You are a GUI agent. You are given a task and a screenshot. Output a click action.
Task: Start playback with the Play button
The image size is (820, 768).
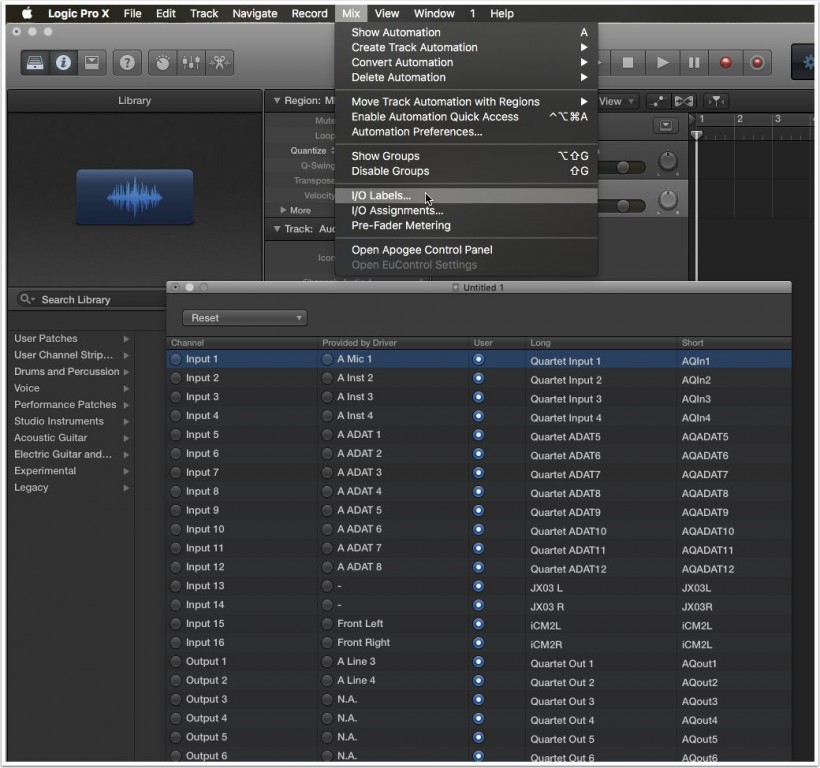pos(663,63)
